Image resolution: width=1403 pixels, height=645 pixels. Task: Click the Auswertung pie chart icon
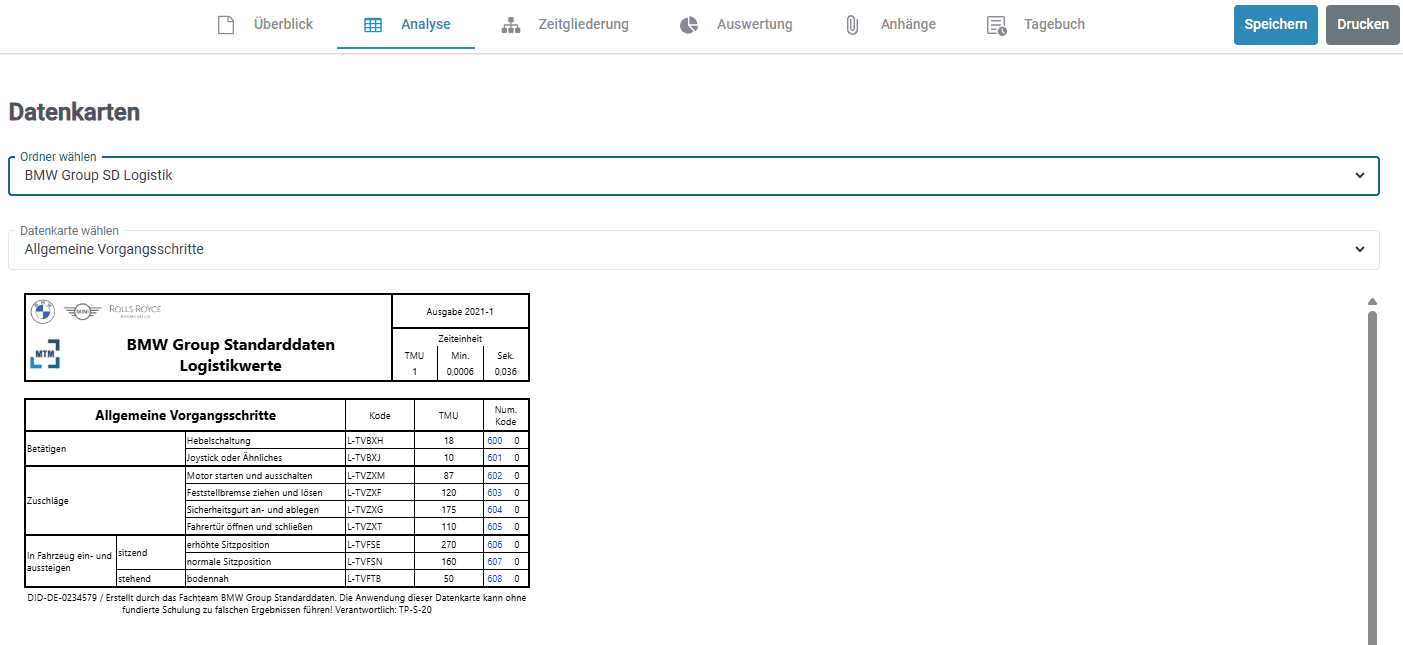(689, 25)
